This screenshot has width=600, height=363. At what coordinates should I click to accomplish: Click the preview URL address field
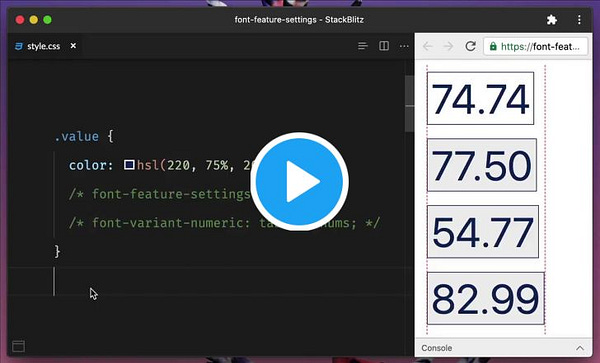pyautogui.click(x=536, y=47)
